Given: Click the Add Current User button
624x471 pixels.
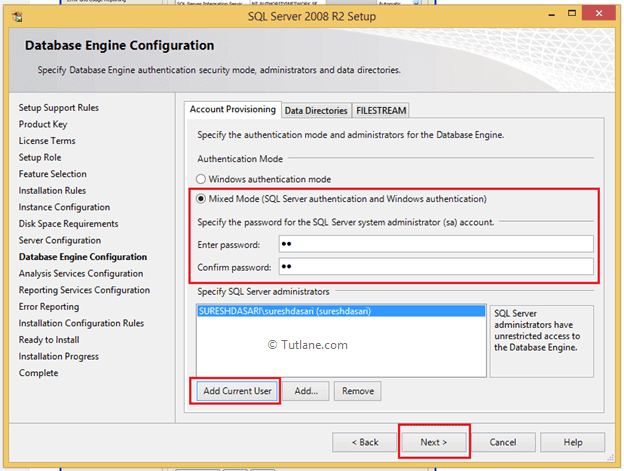Looking at the screenshot, I should [237, 391].
